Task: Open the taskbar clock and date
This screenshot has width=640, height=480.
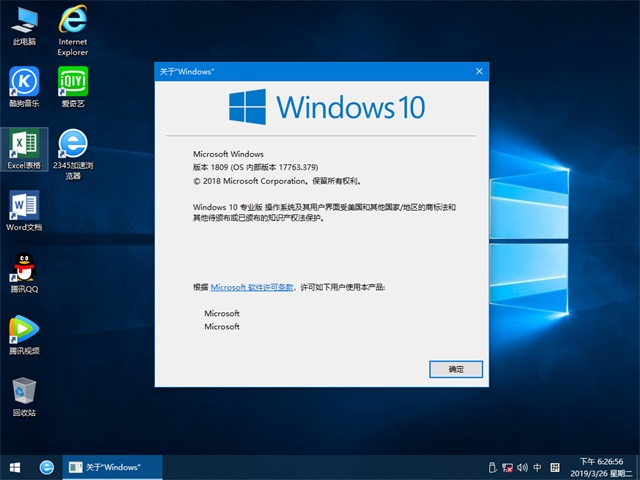Action: pos(600,467)
